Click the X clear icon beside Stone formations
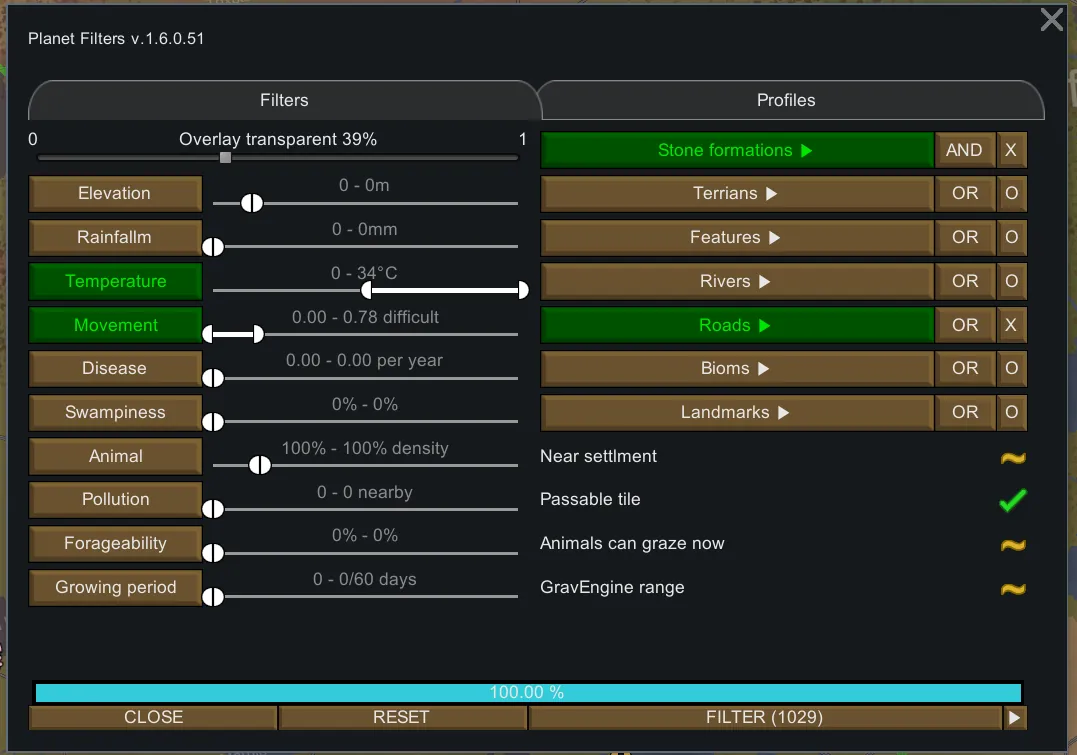 click(1011, 150)
